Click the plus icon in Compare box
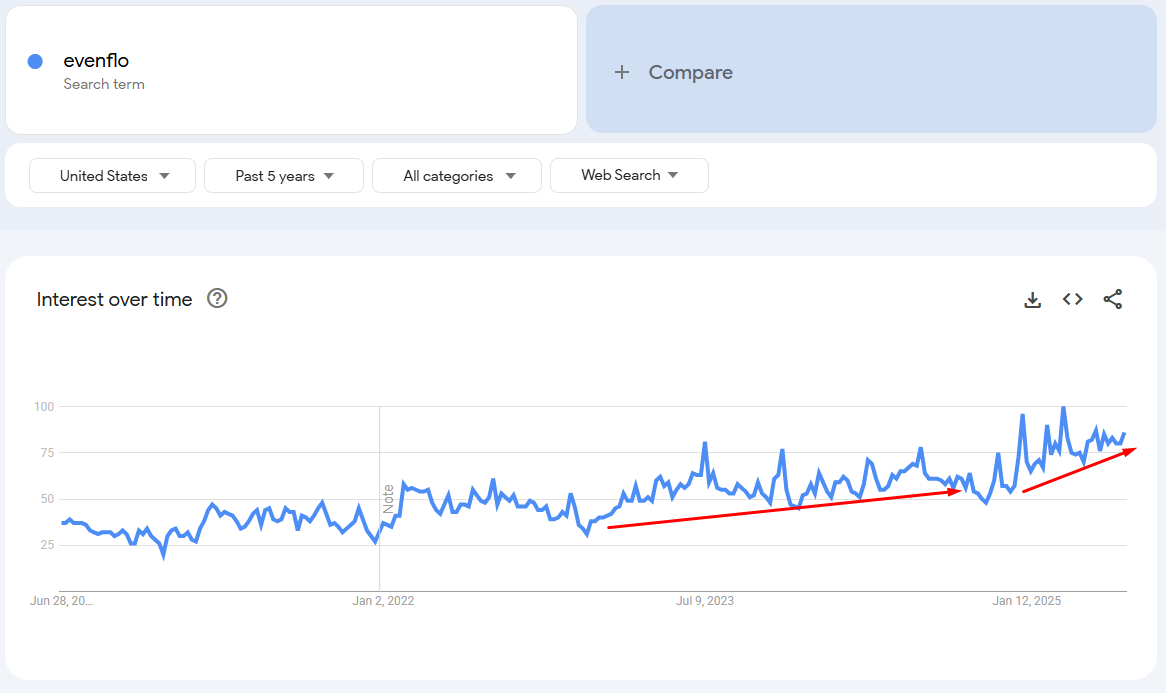The image size is (1166, 693). [622, 72]
